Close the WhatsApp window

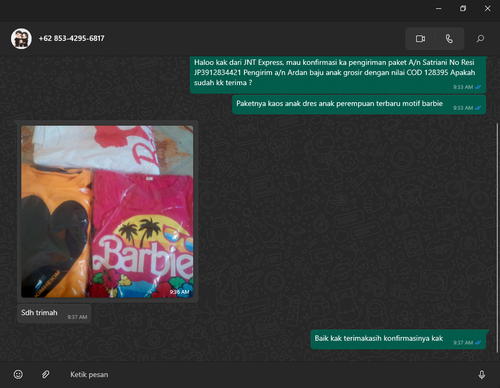487,9
